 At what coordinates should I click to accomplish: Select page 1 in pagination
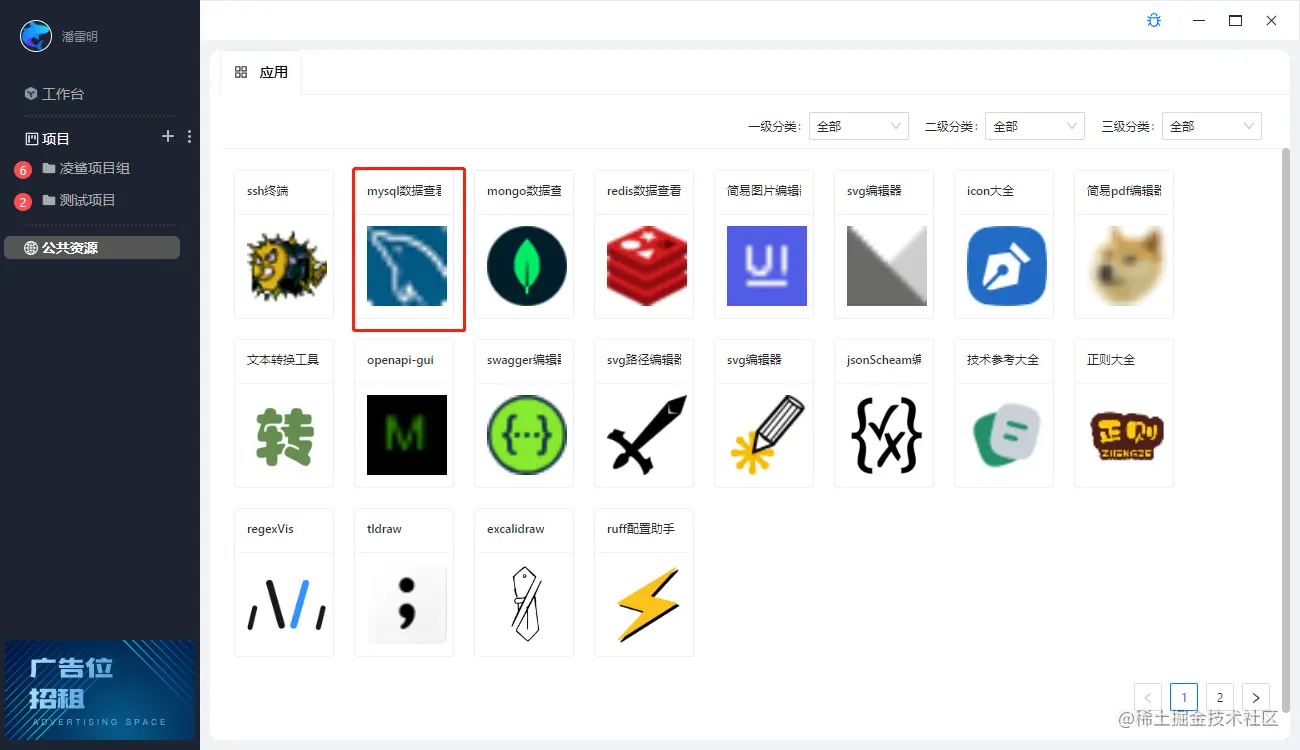tap(1183, 697)
